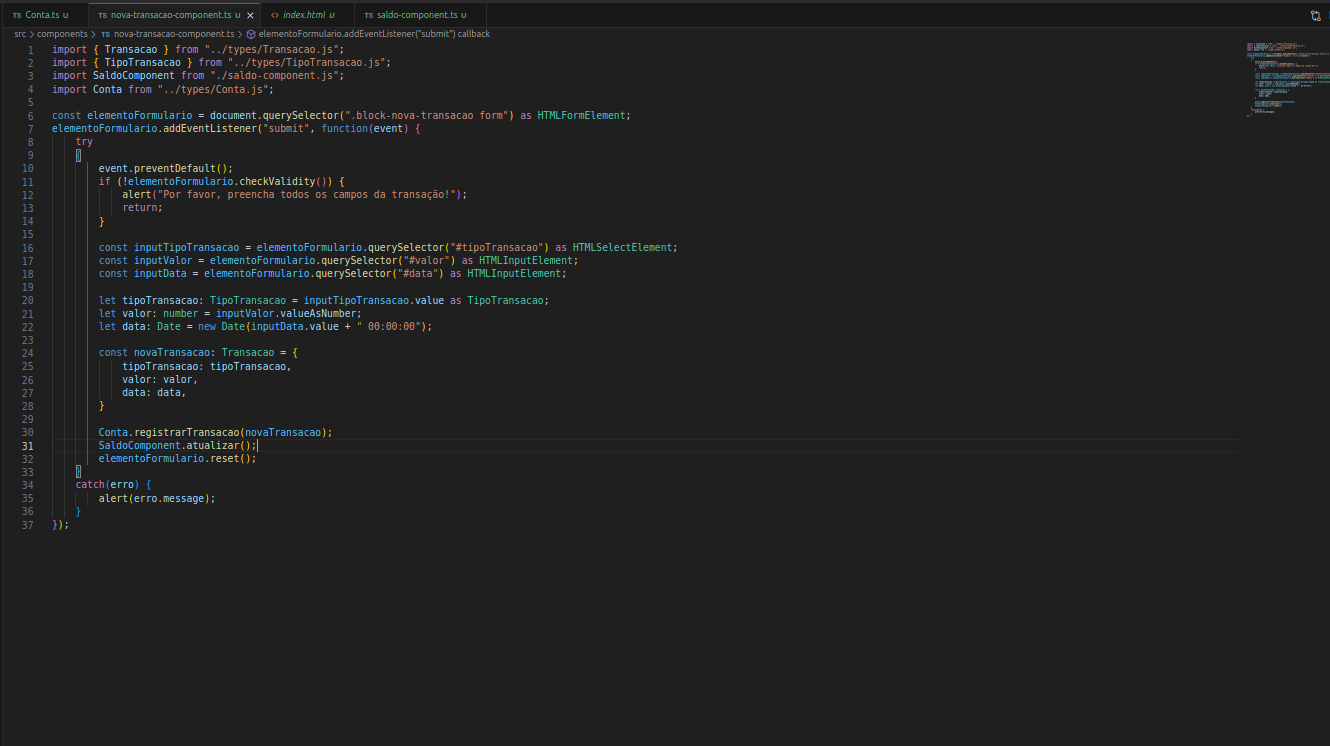
Task: Open the nova-transacao-component.ts breadcrumb file entry
Action: 167,34
